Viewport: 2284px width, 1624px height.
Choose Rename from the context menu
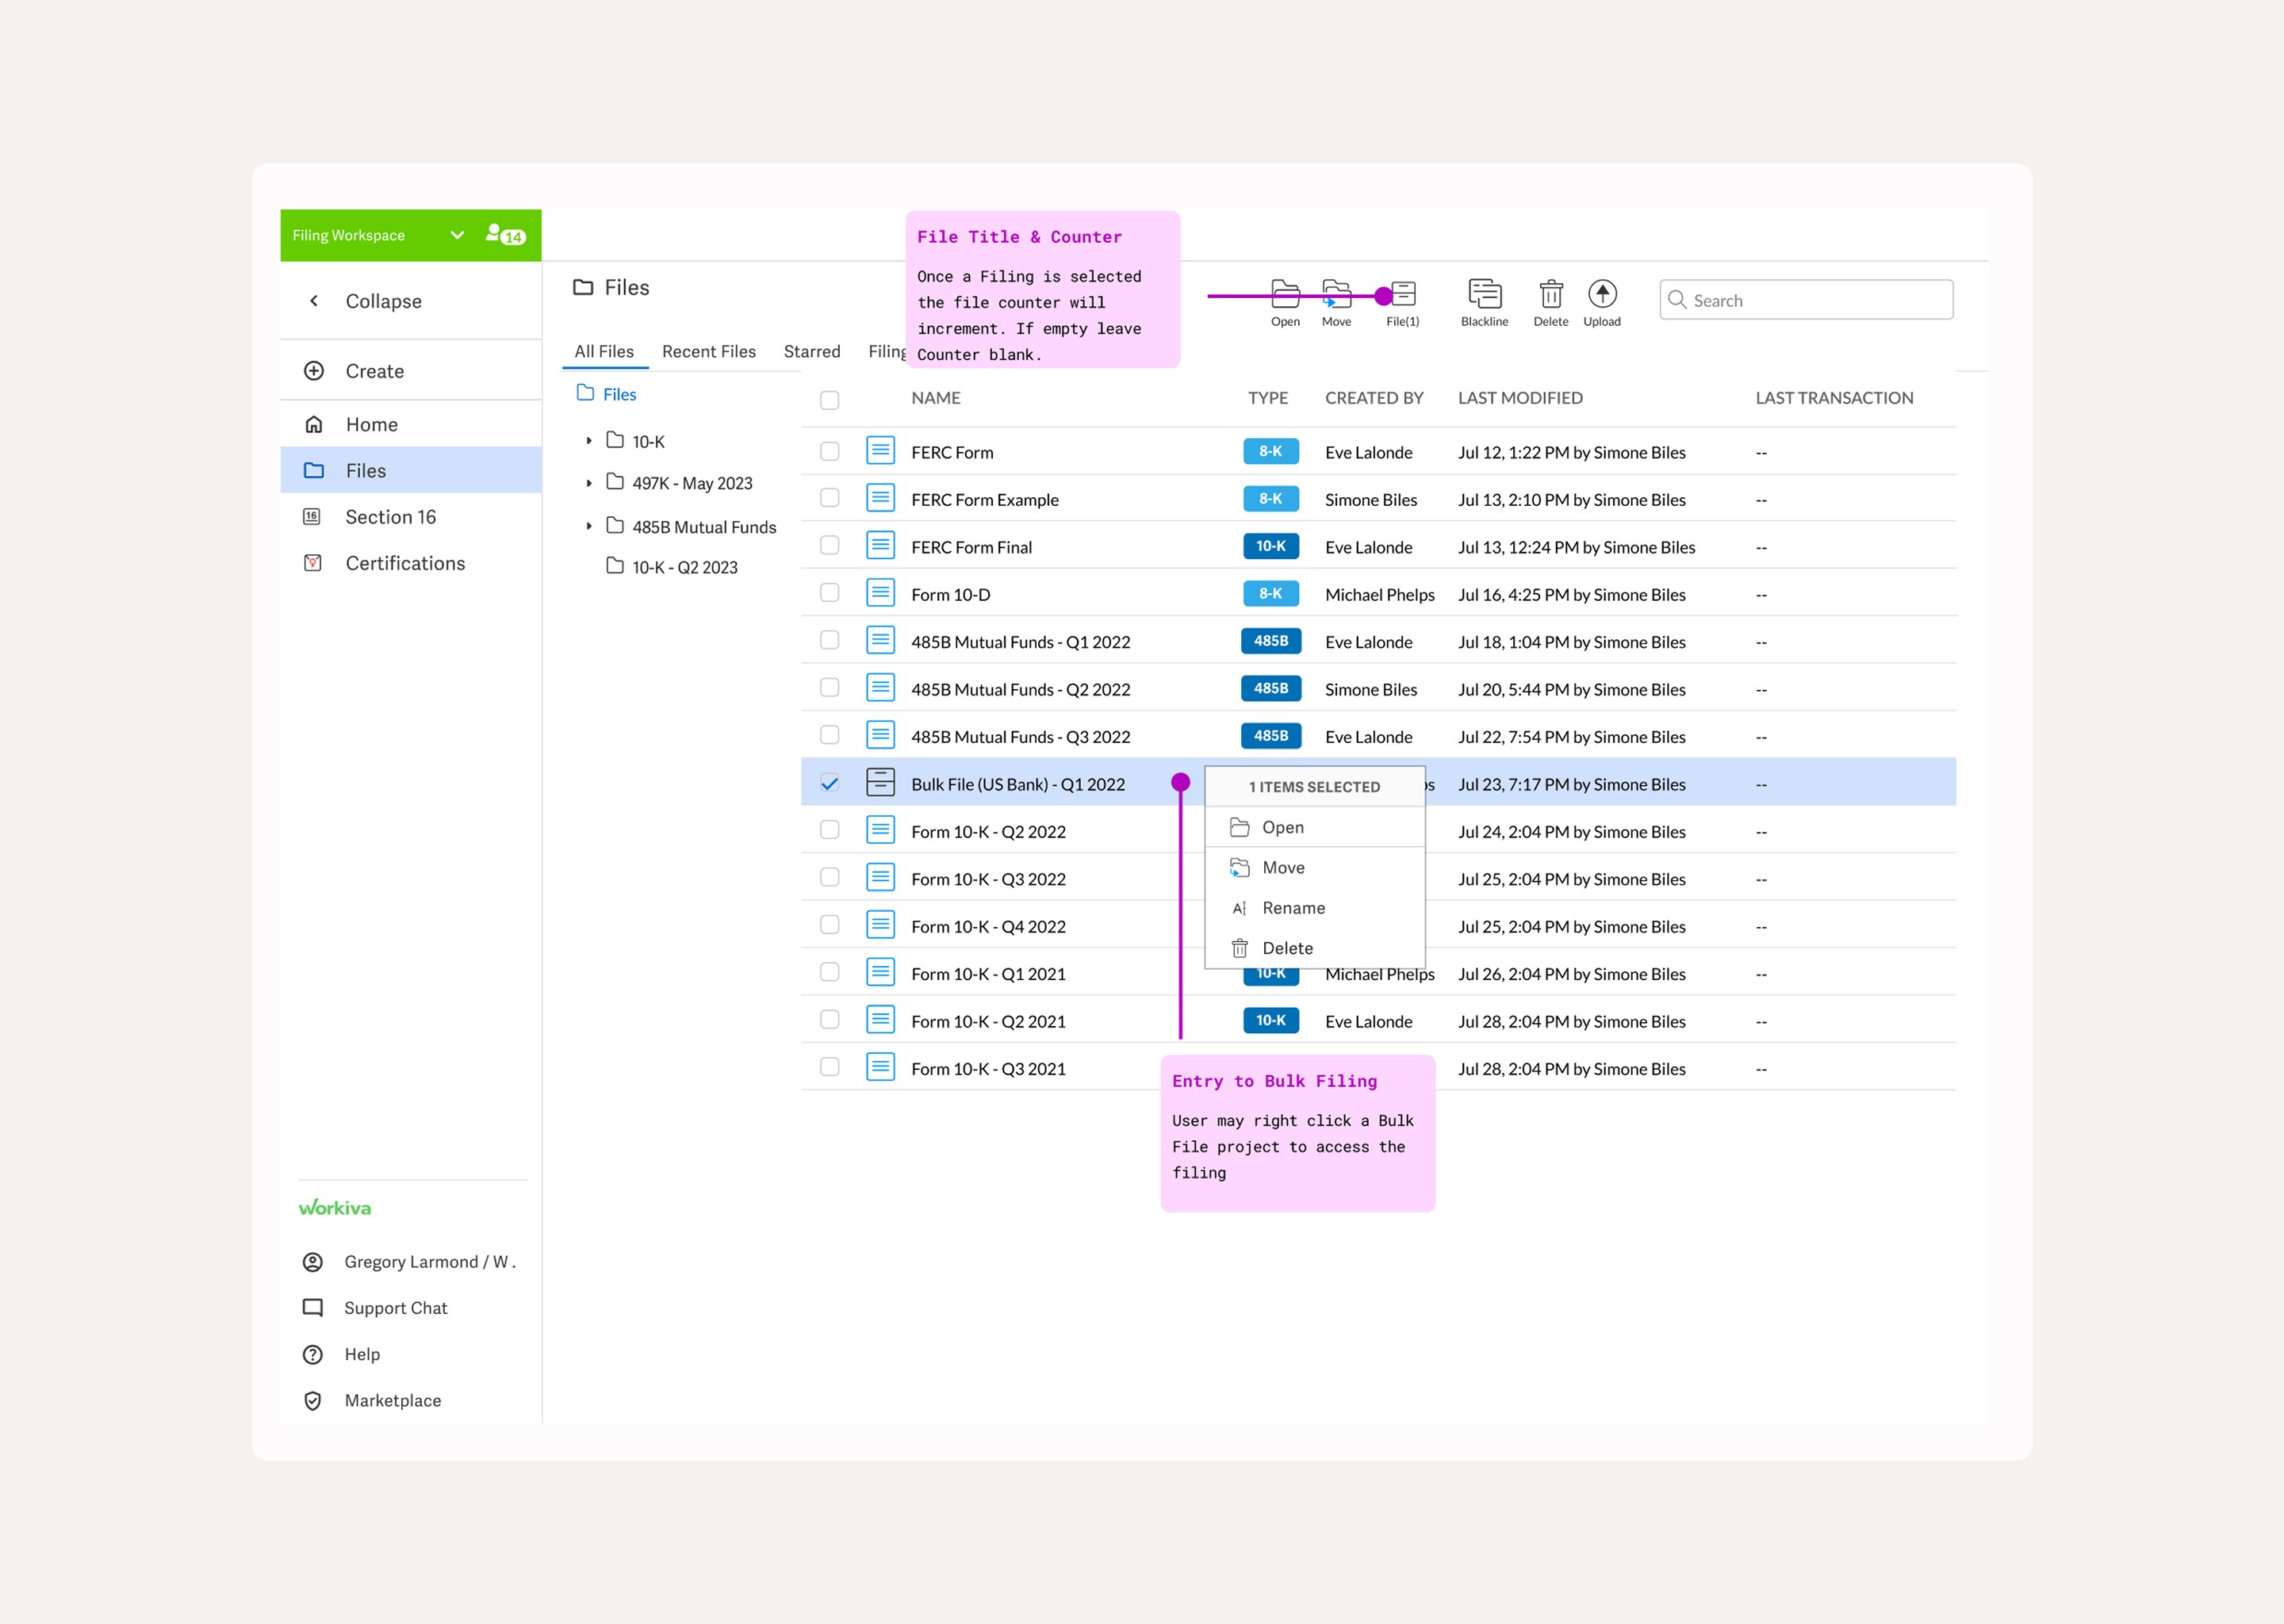[x=1293, y=908]
